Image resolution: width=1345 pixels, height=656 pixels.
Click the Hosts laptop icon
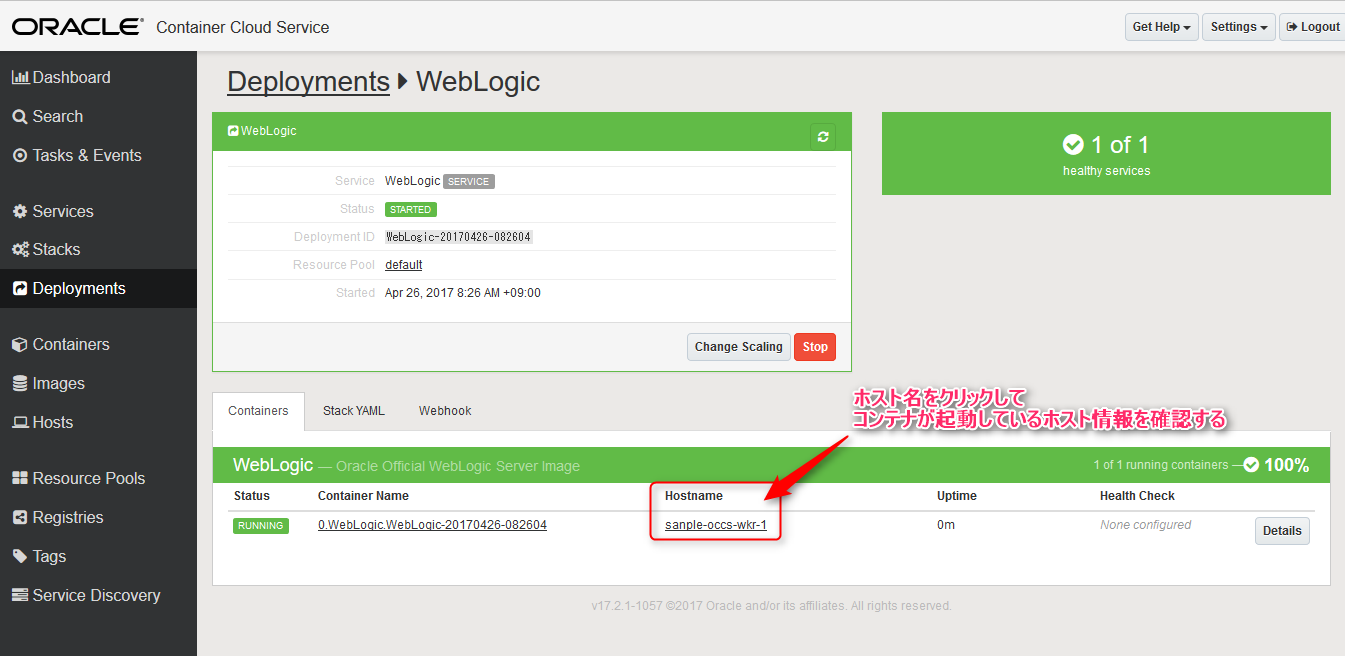[x=20, y=422]
